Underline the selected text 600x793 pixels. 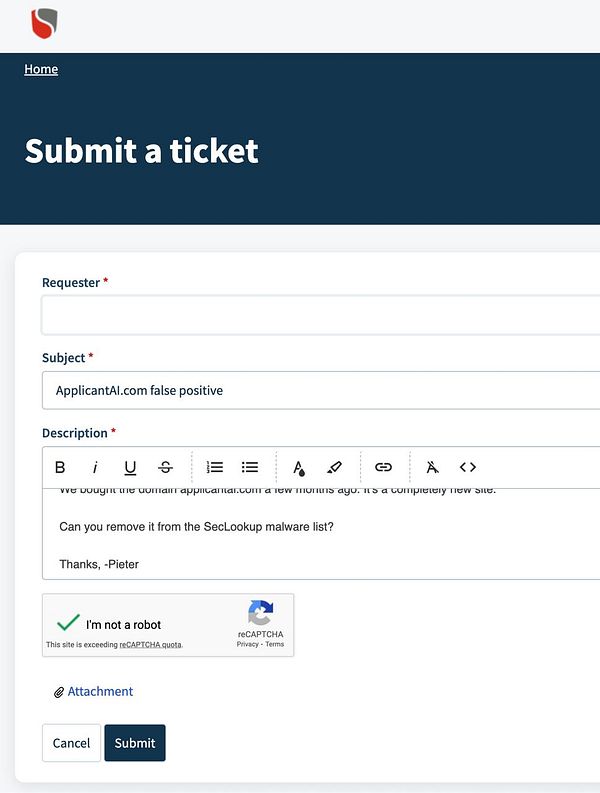130,467
